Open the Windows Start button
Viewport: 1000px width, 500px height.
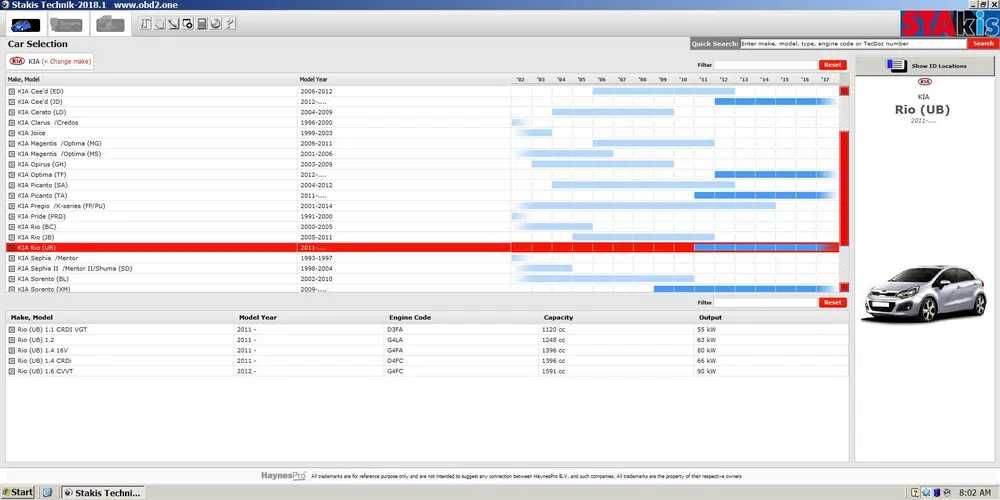tap(18, 492)
